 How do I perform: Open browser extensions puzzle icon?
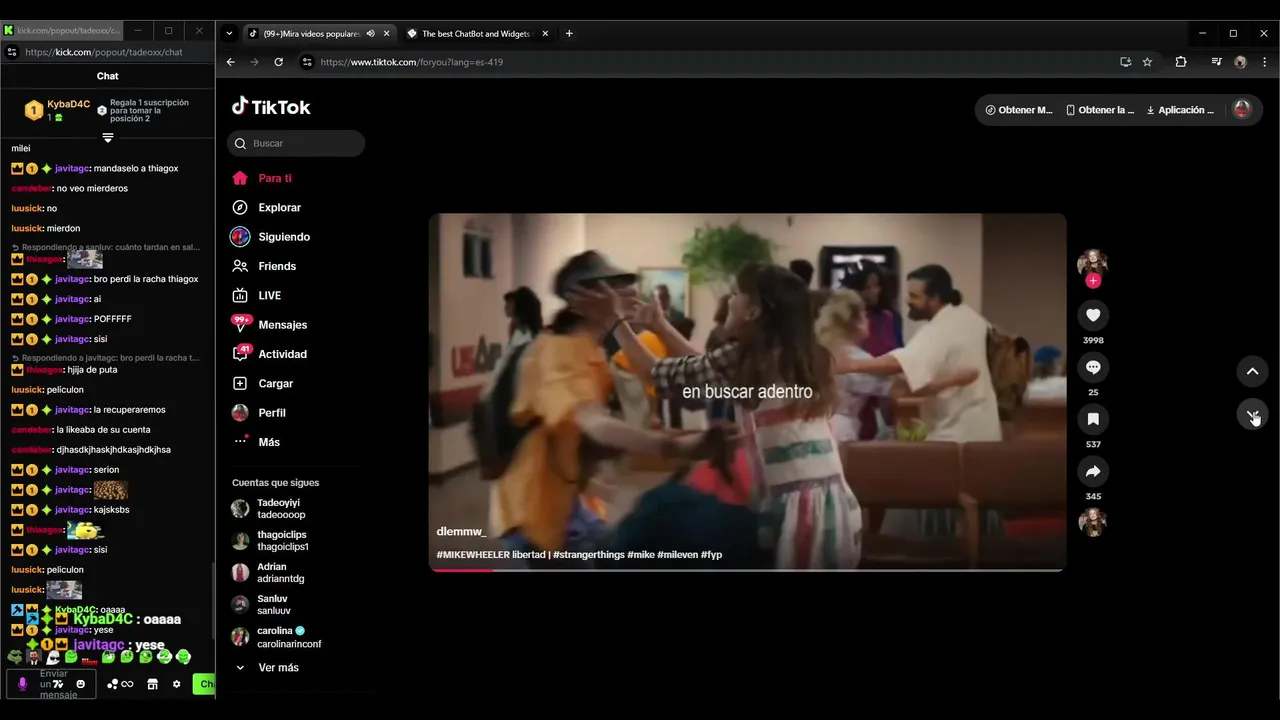point(1181,62)
